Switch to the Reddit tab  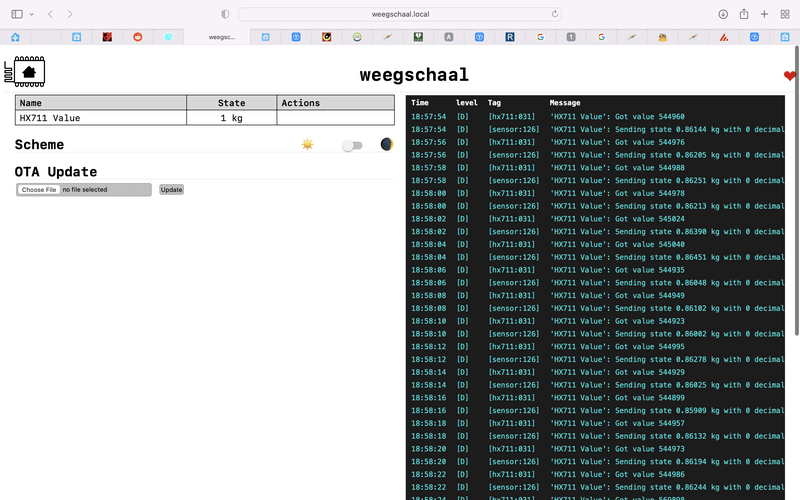[138, 37]
